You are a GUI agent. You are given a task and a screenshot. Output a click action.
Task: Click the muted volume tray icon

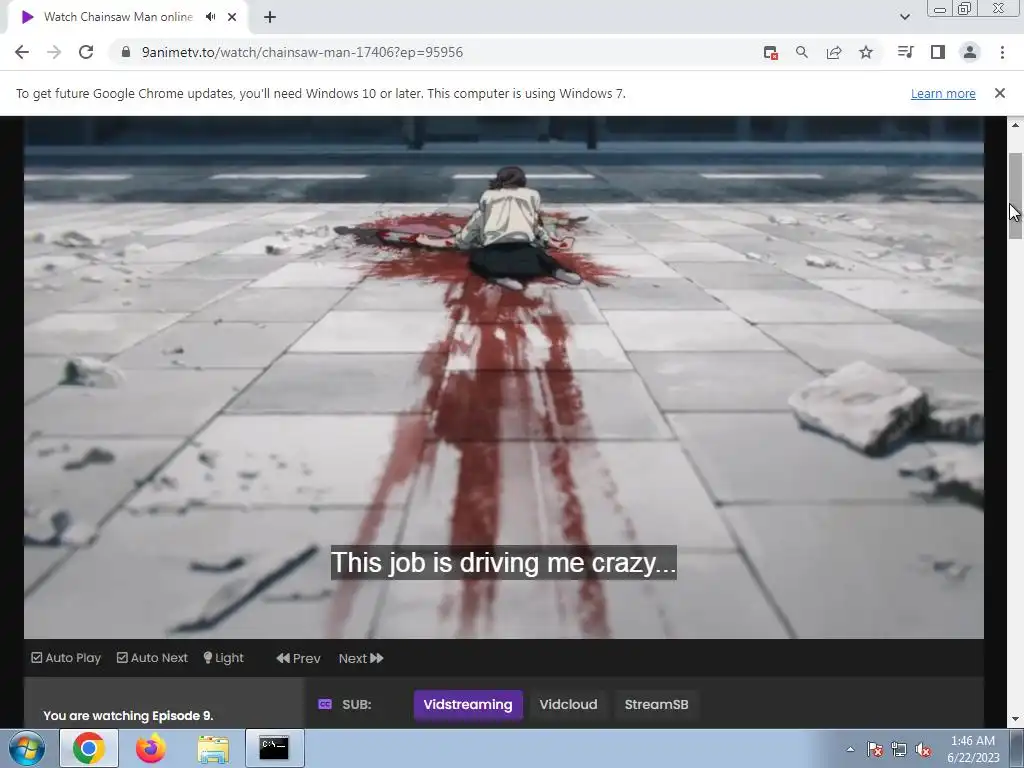click(923, 750)
